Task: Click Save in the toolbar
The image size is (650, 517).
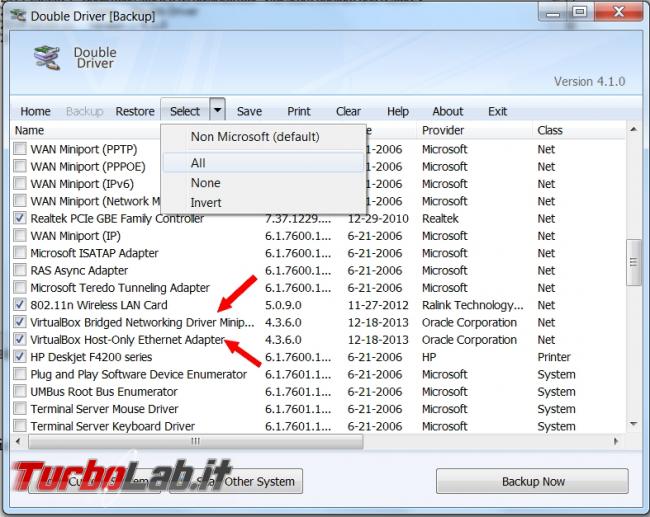Action: tap(249, 111)
